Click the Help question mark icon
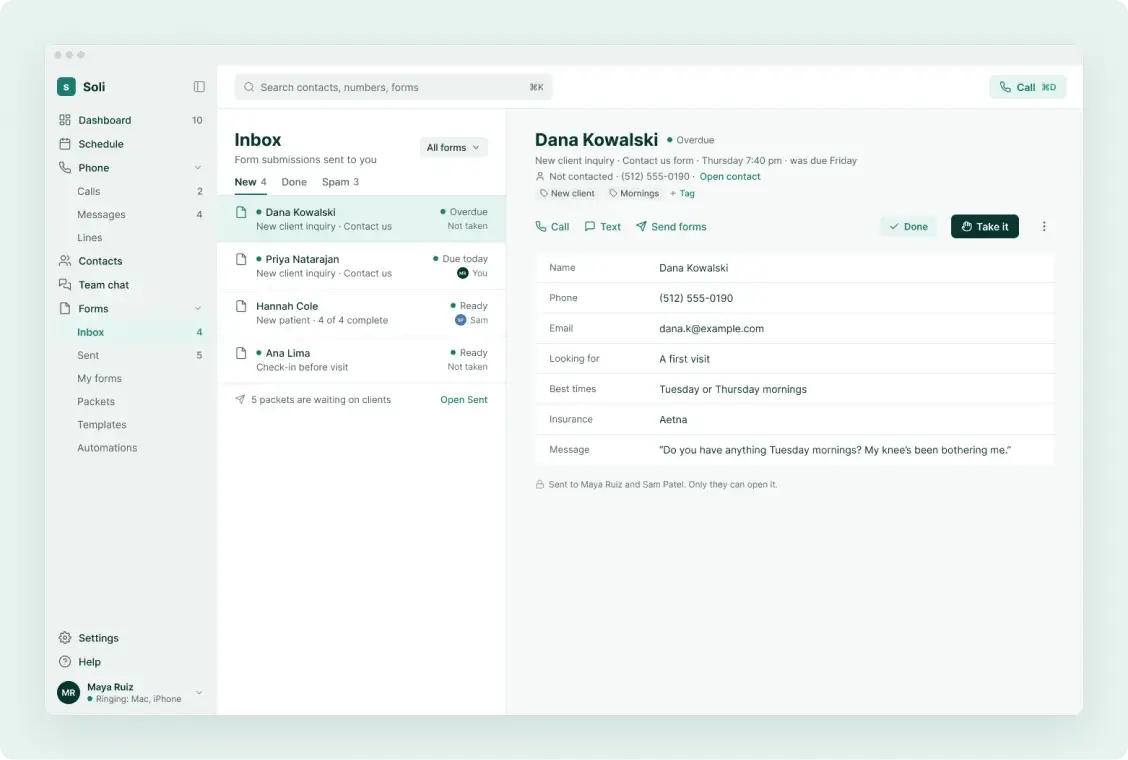 coord(65,661)
